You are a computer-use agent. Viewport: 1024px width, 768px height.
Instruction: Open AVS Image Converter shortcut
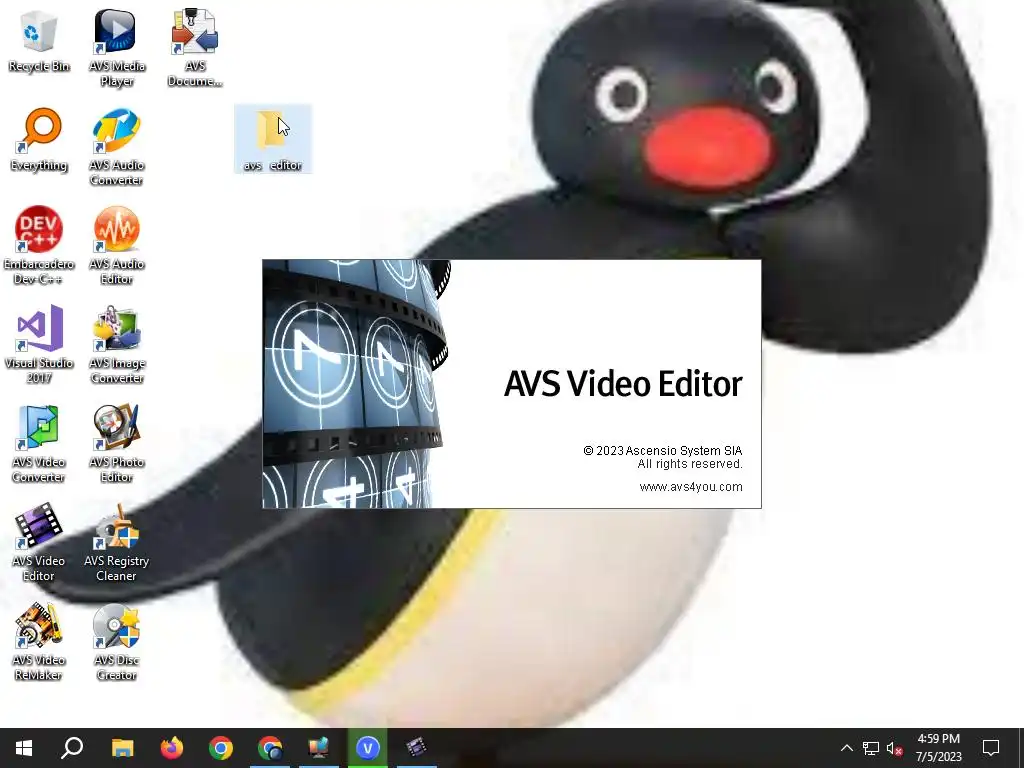pos(116,344)
